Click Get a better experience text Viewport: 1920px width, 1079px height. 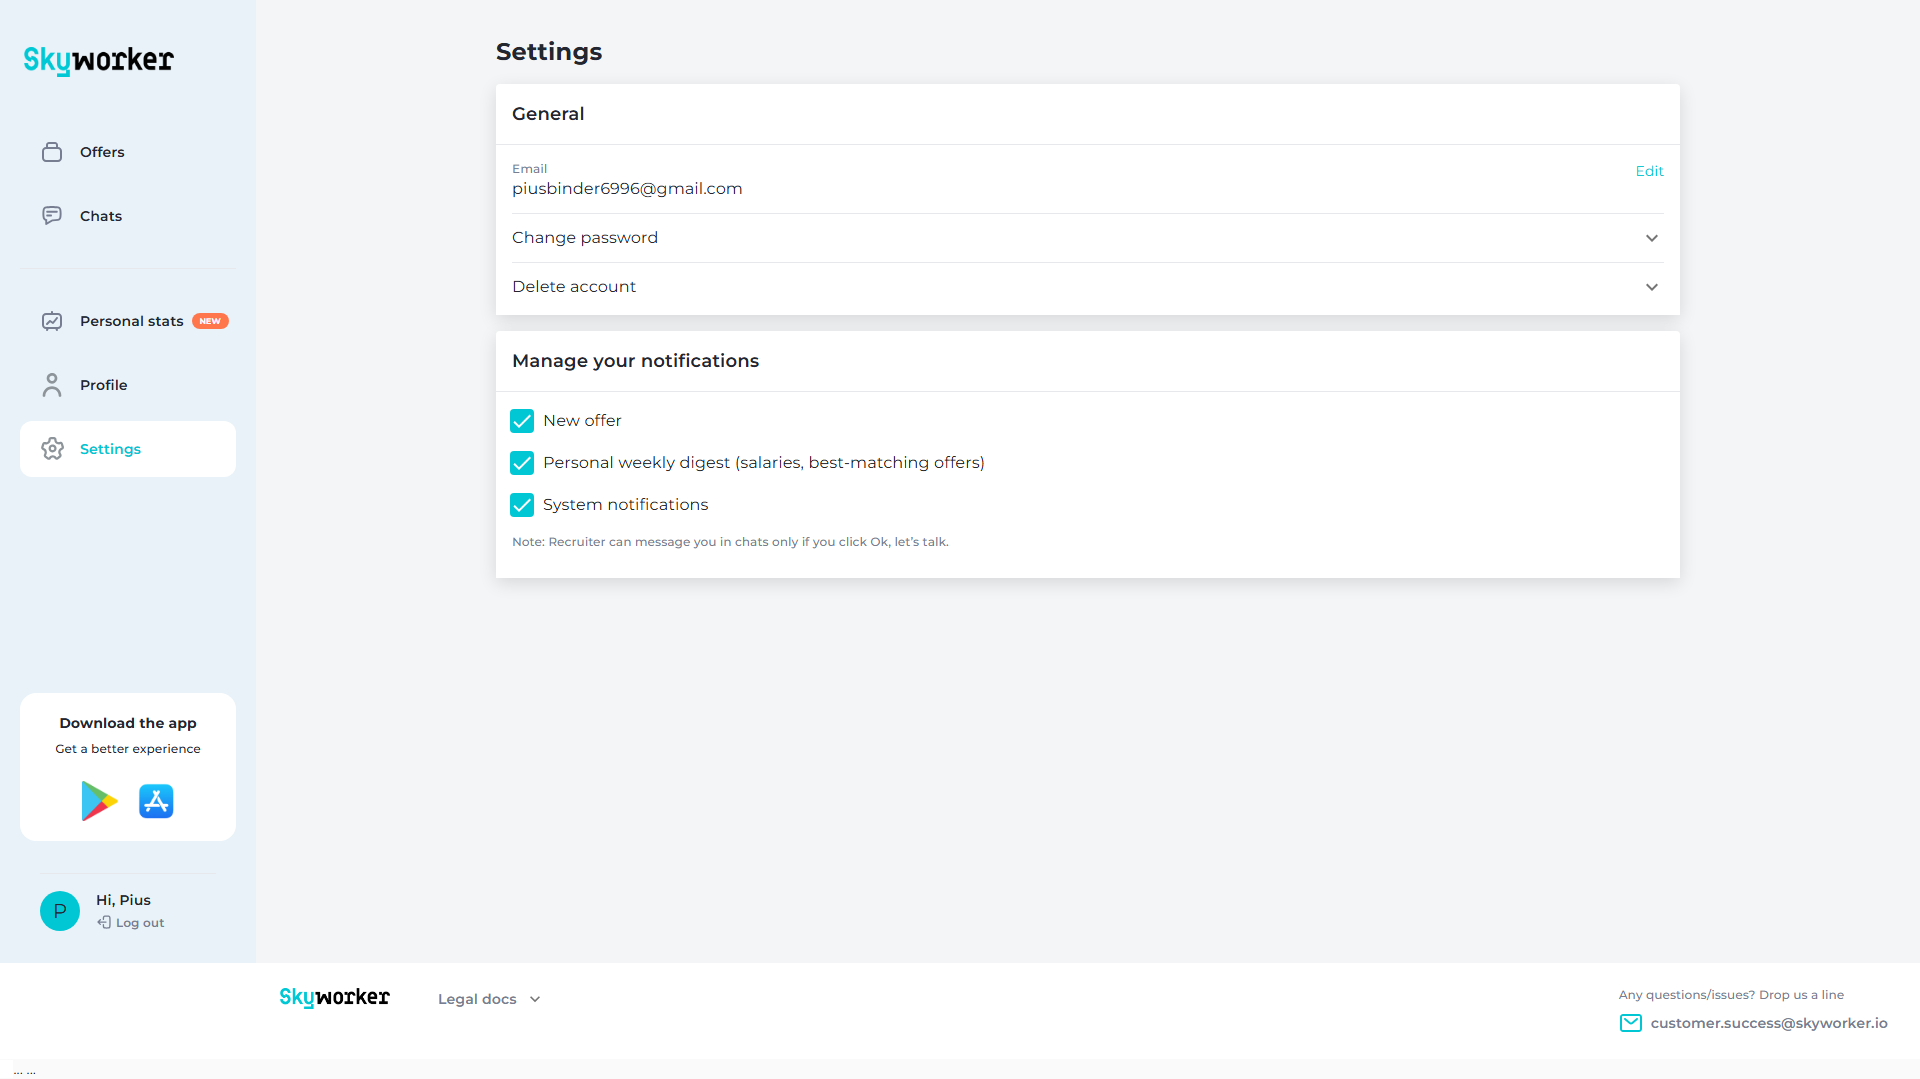tap(128, 749)
